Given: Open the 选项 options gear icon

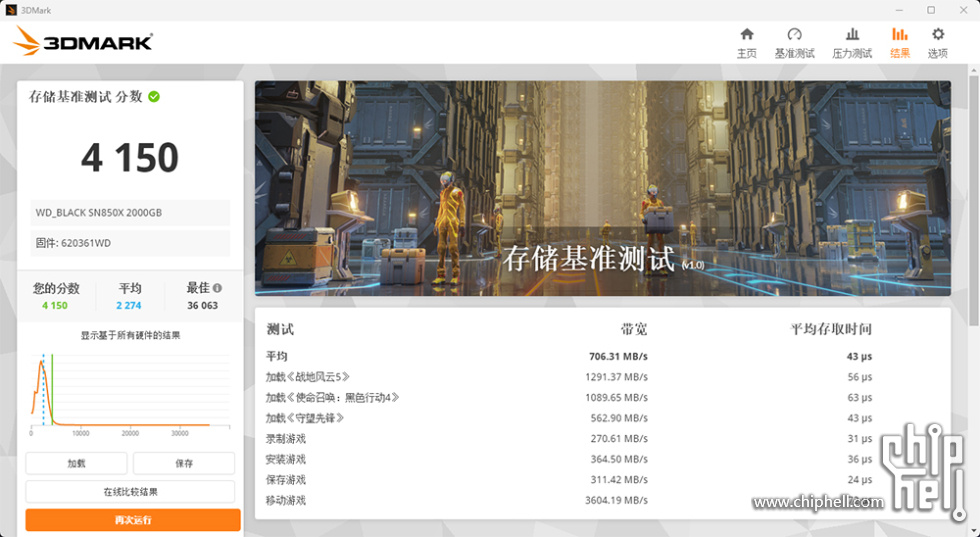Looking at the screenshot, I should [x=937, y=35].
